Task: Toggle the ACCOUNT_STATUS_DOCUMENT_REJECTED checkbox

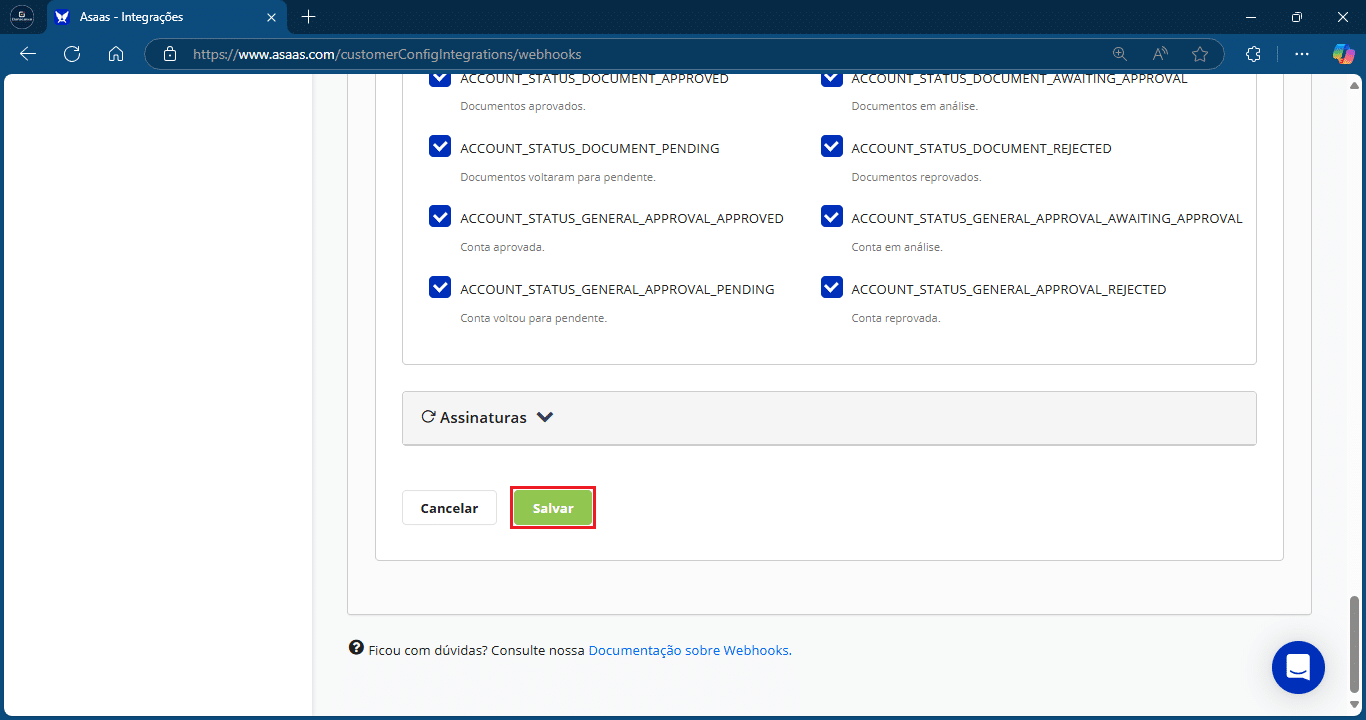Action: pos(832,146)
